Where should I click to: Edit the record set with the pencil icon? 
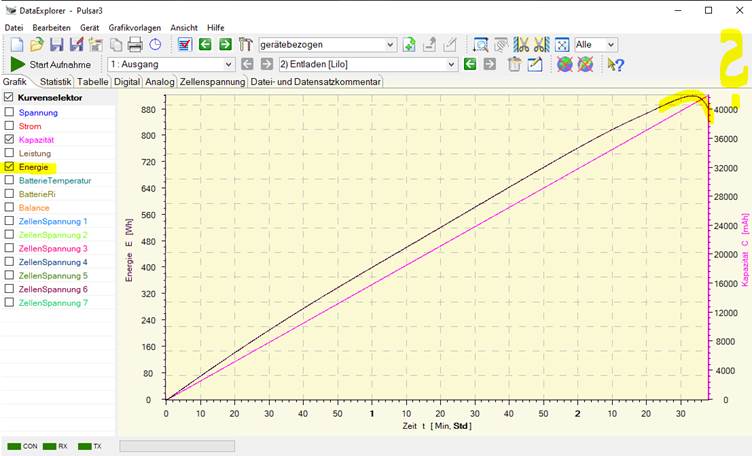535,64
